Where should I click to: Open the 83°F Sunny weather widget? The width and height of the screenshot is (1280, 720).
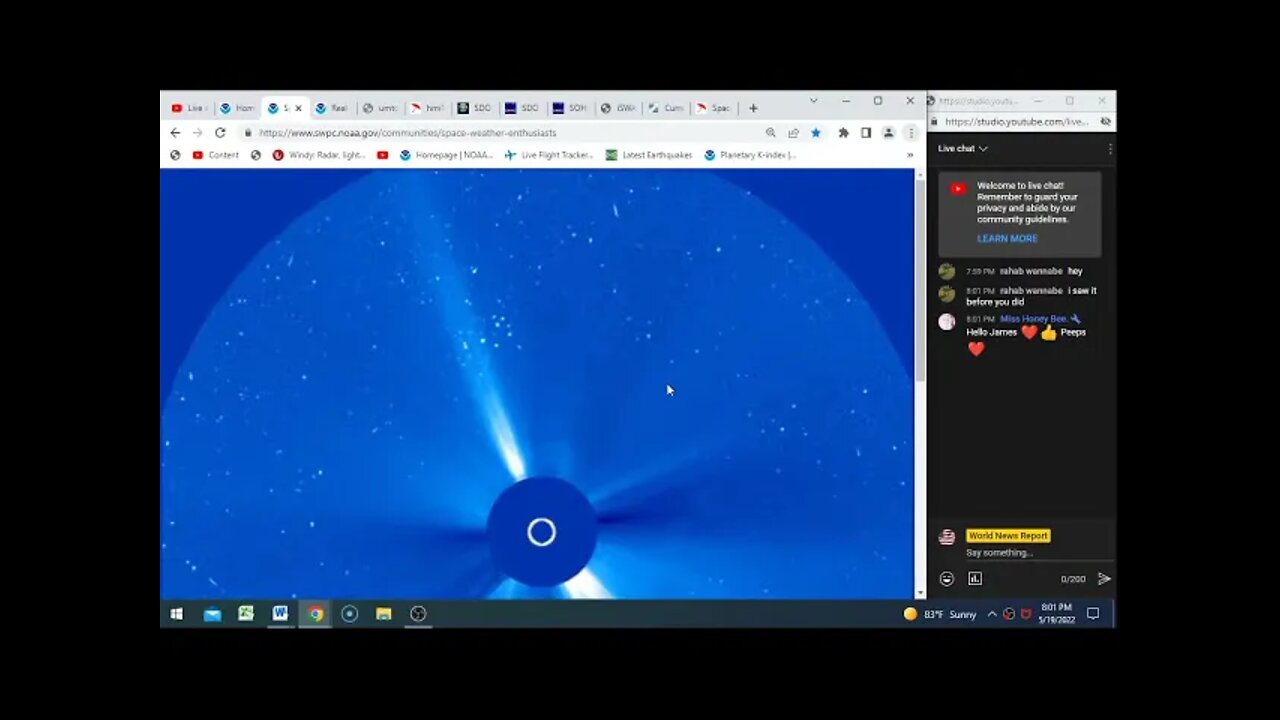click(x=939, y=614)
